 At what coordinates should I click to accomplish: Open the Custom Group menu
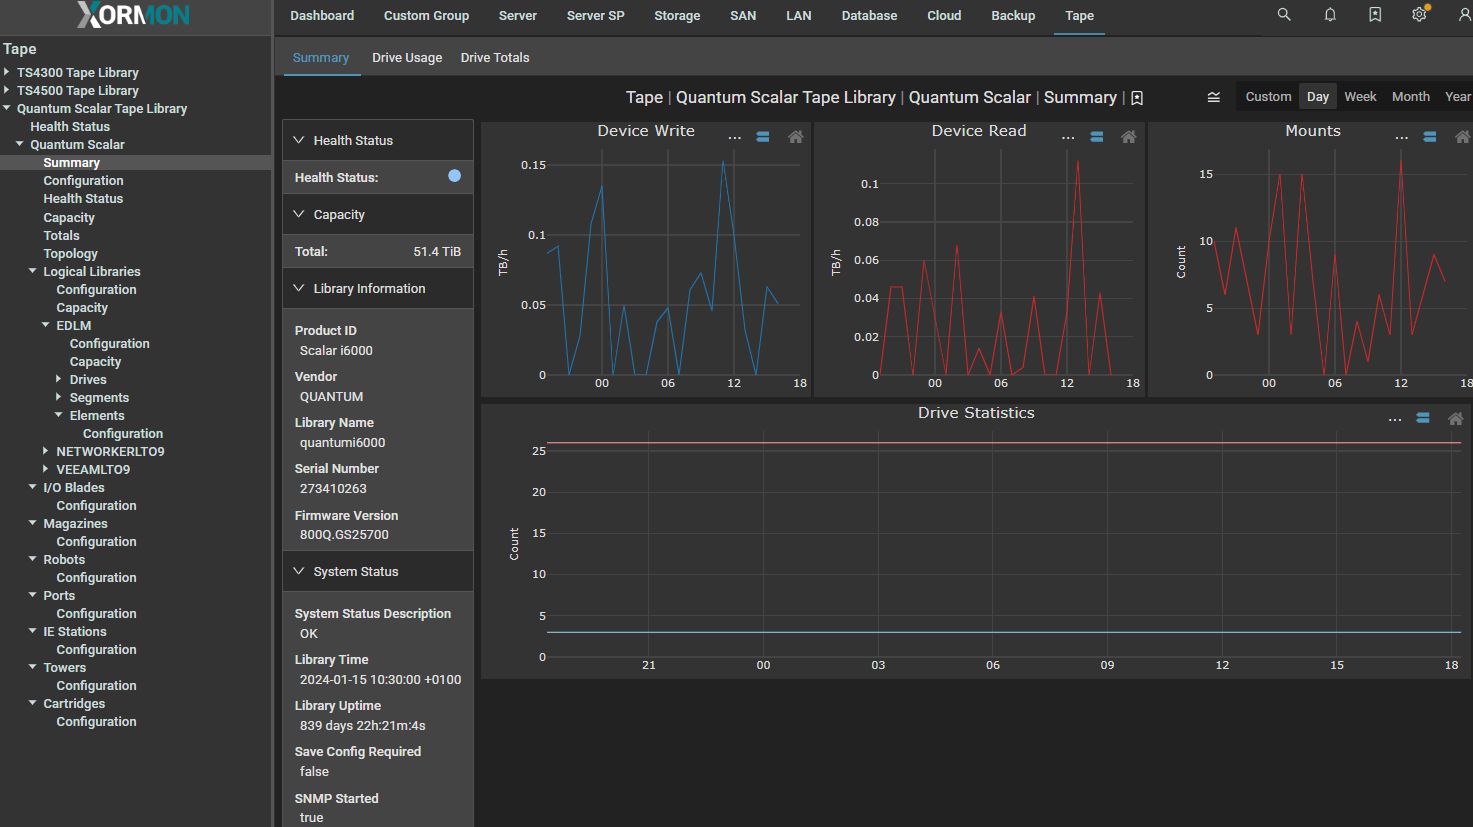click(x=426, y=16)
